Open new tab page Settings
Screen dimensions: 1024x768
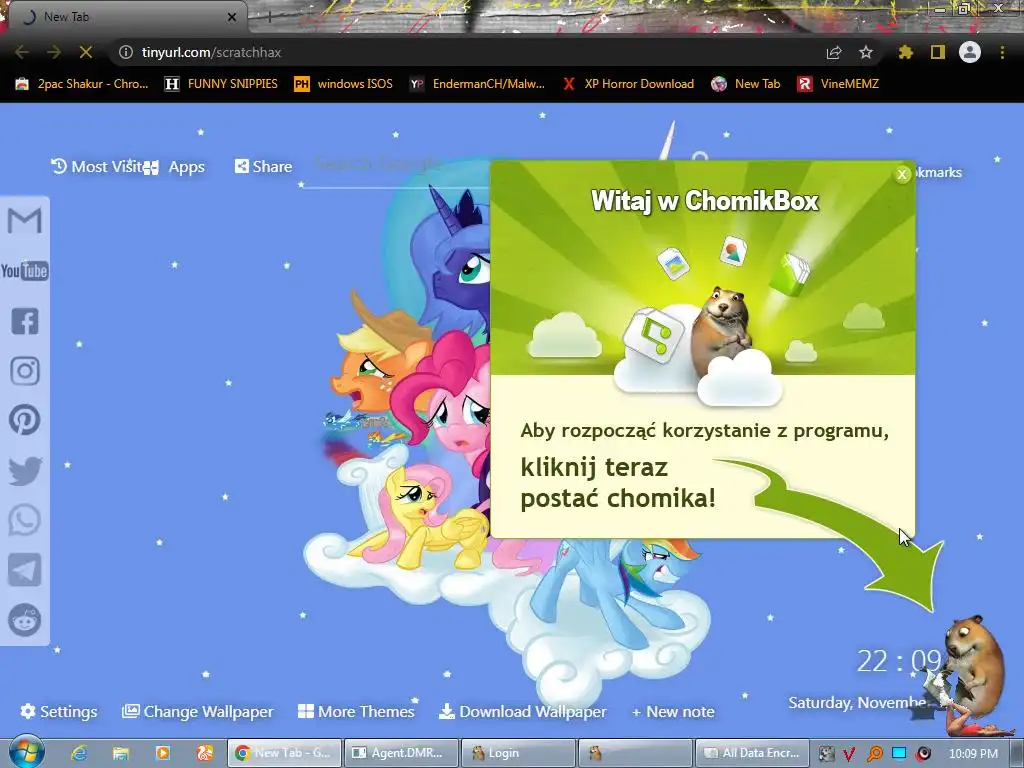(59, 711)
